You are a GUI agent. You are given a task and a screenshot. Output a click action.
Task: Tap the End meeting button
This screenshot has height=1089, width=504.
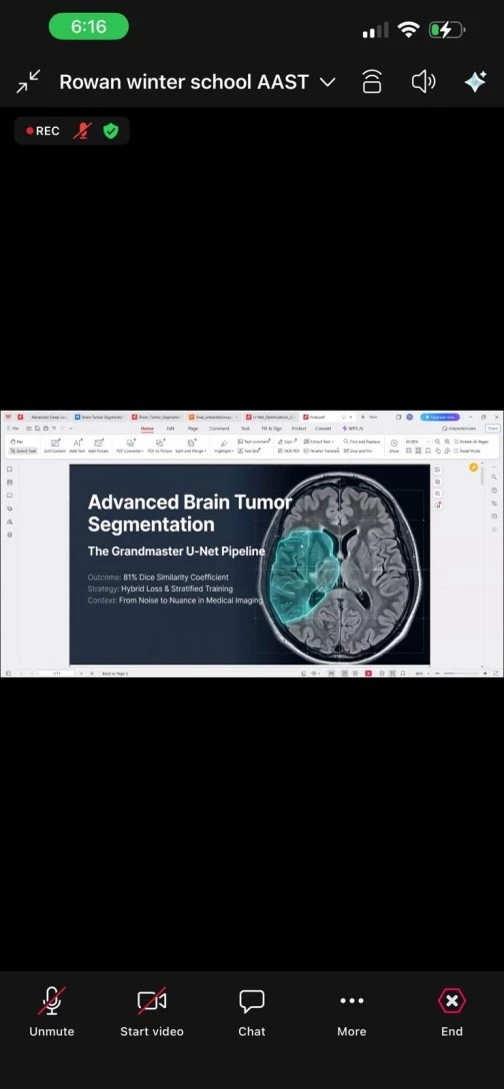451,1001
